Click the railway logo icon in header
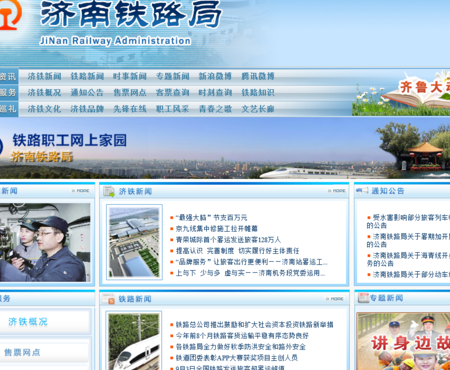 coord(10,13)
